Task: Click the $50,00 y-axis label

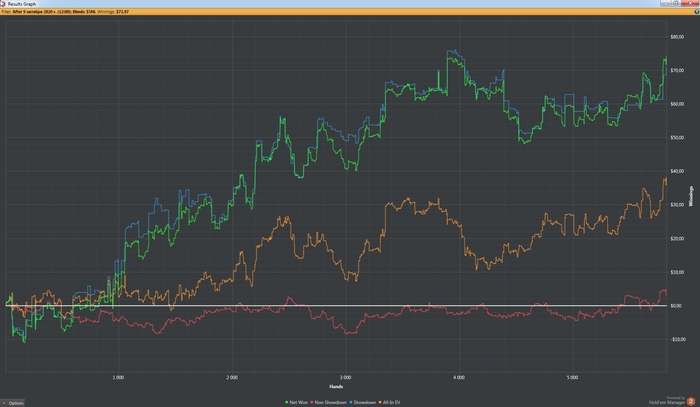Action: point(677,137)
